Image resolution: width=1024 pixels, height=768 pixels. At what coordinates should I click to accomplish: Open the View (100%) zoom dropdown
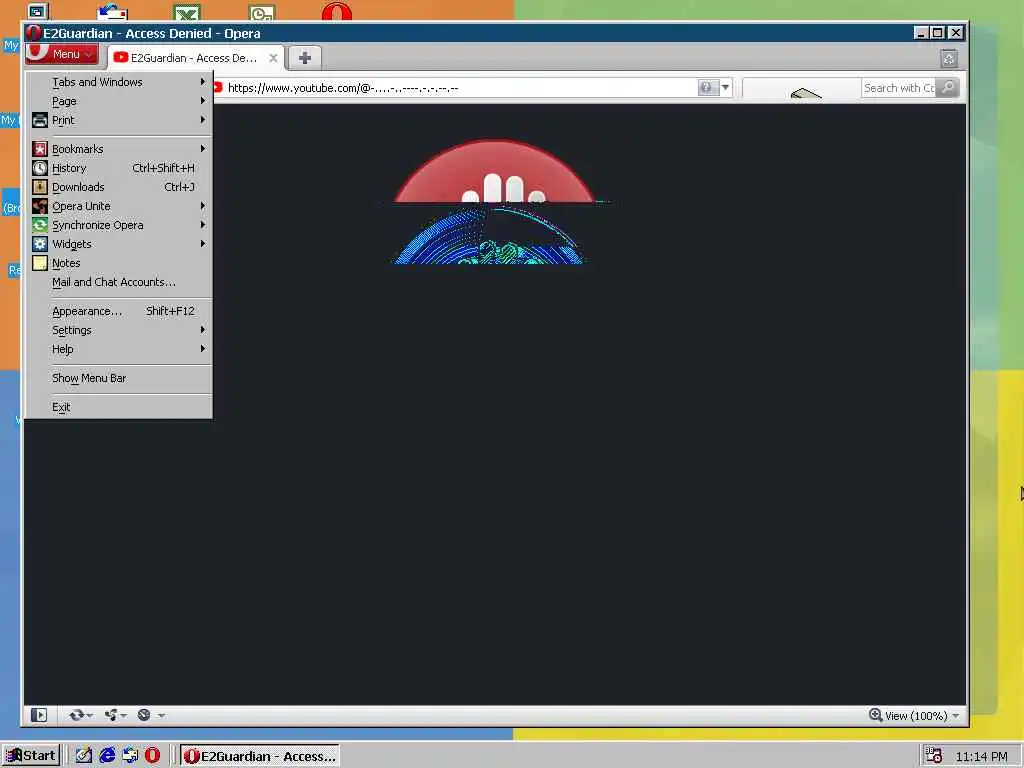pyautogui.click(x=914, y=716)
